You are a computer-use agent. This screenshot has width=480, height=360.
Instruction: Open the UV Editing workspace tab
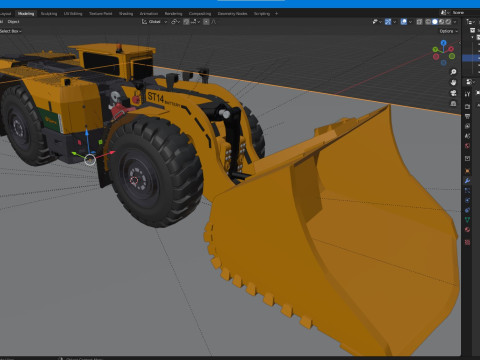(73, 14)
